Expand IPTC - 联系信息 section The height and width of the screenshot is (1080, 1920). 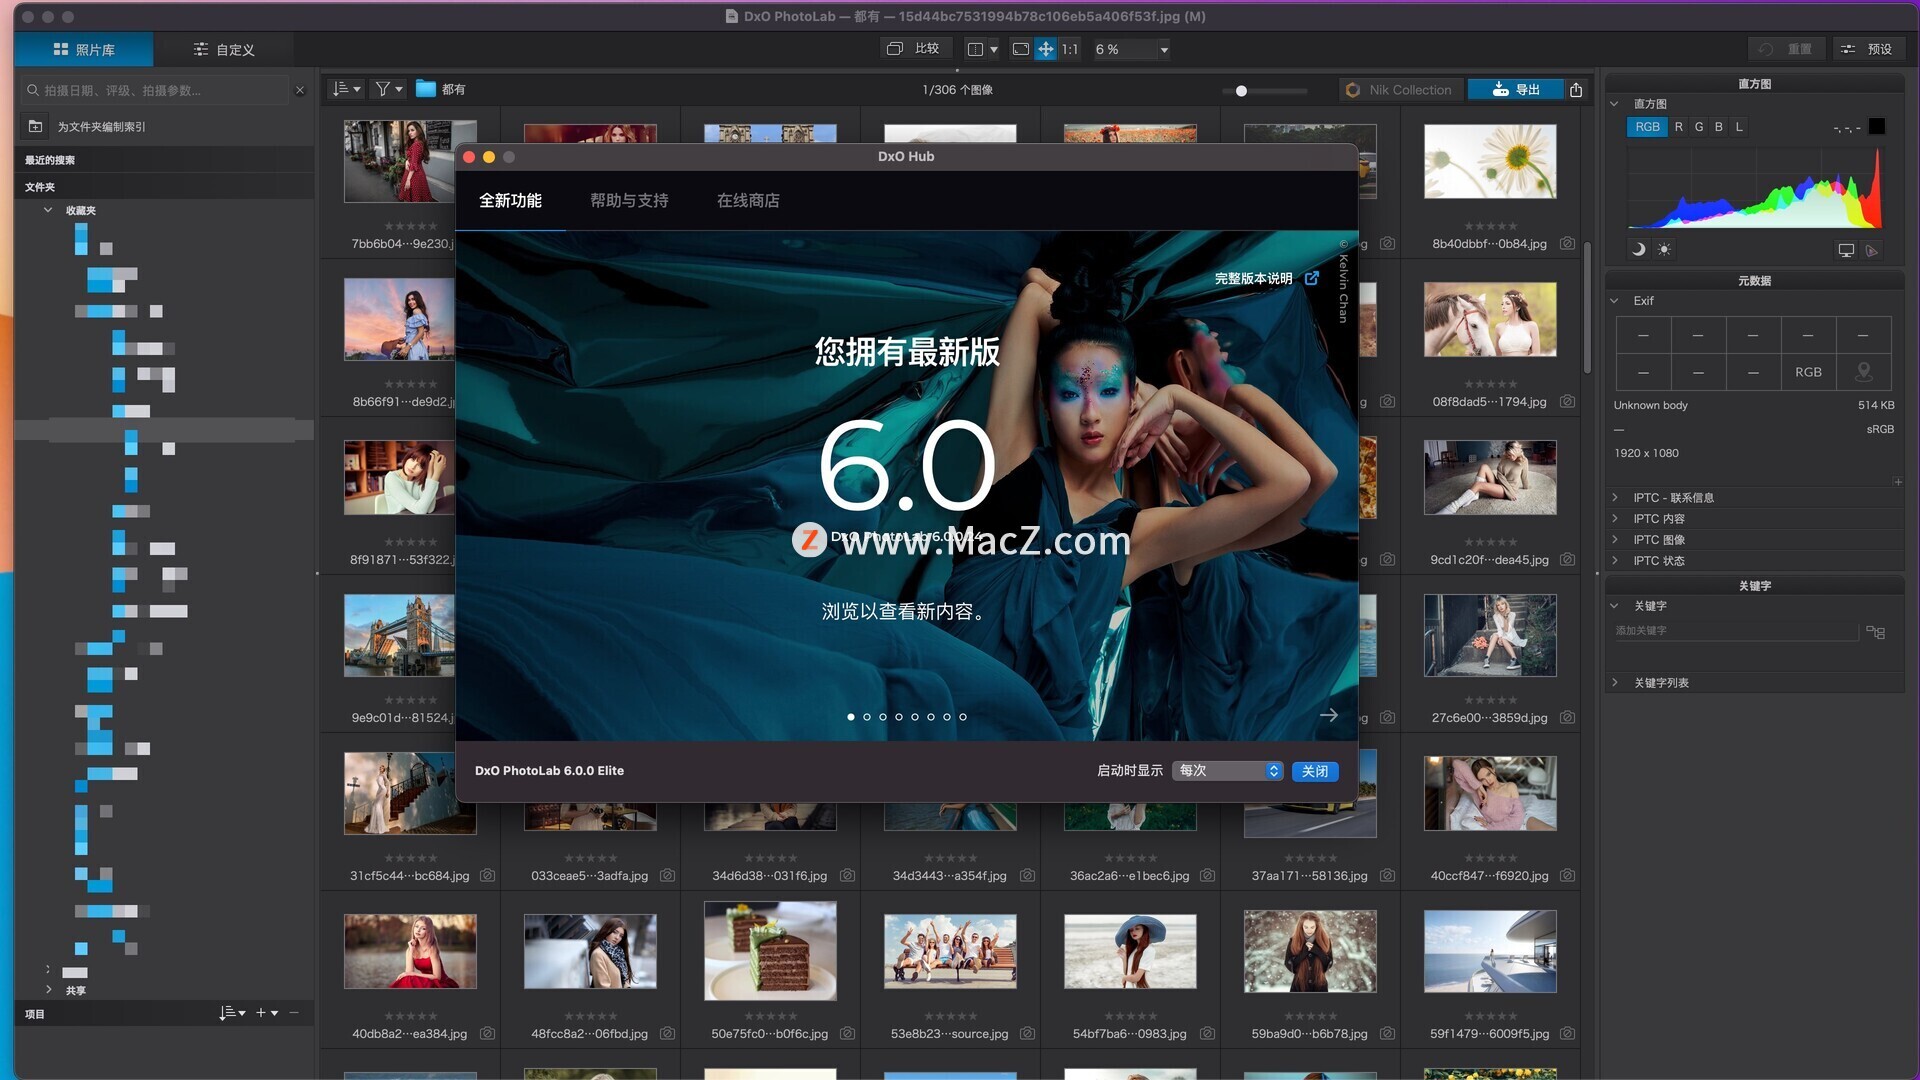tap(1615, 497)
